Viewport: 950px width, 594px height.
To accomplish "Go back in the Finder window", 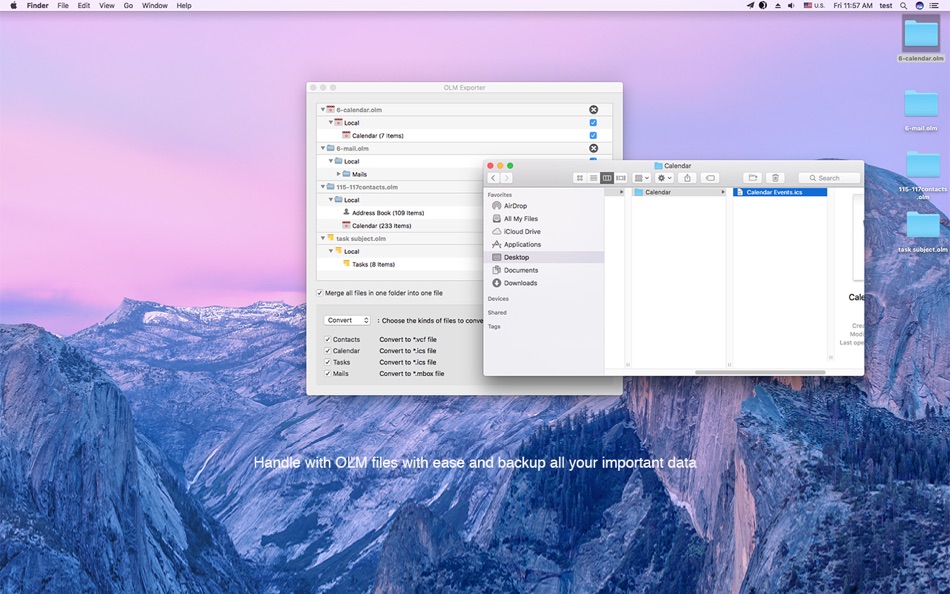I will 493,178.
